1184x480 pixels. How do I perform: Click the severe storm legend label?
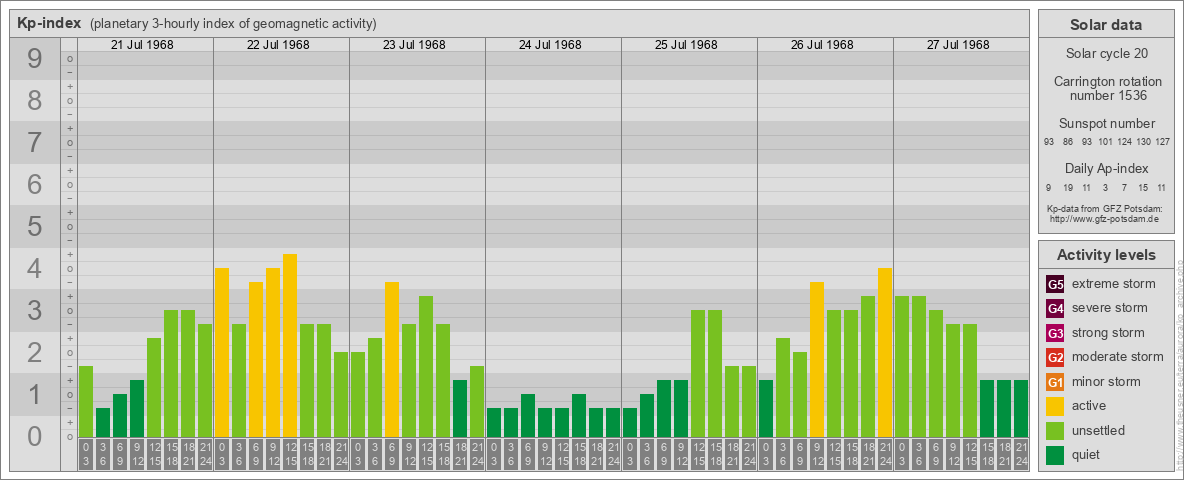[x=1110, y=309]
